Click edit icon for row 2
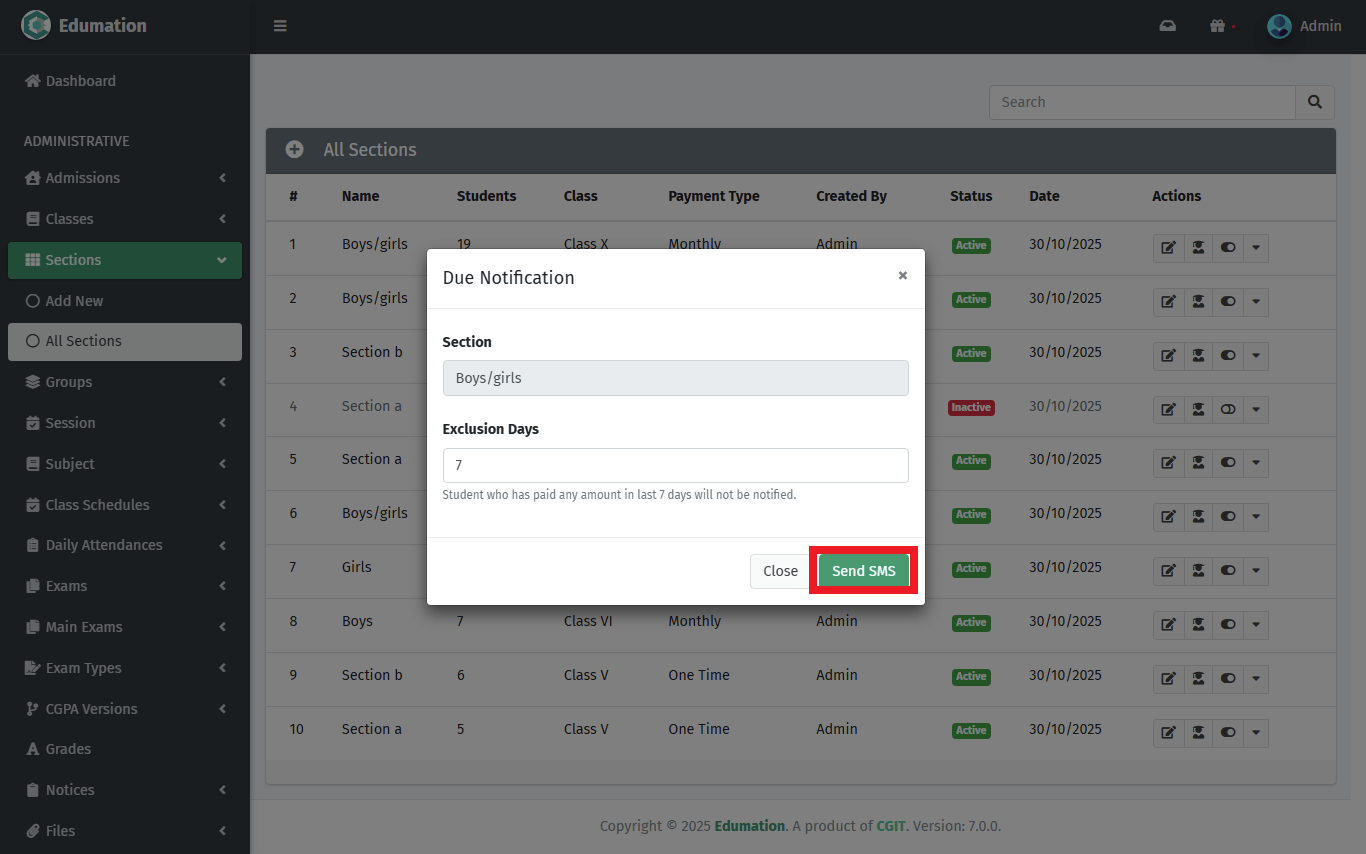The image size is (1366, 854). click(1168, 302)
